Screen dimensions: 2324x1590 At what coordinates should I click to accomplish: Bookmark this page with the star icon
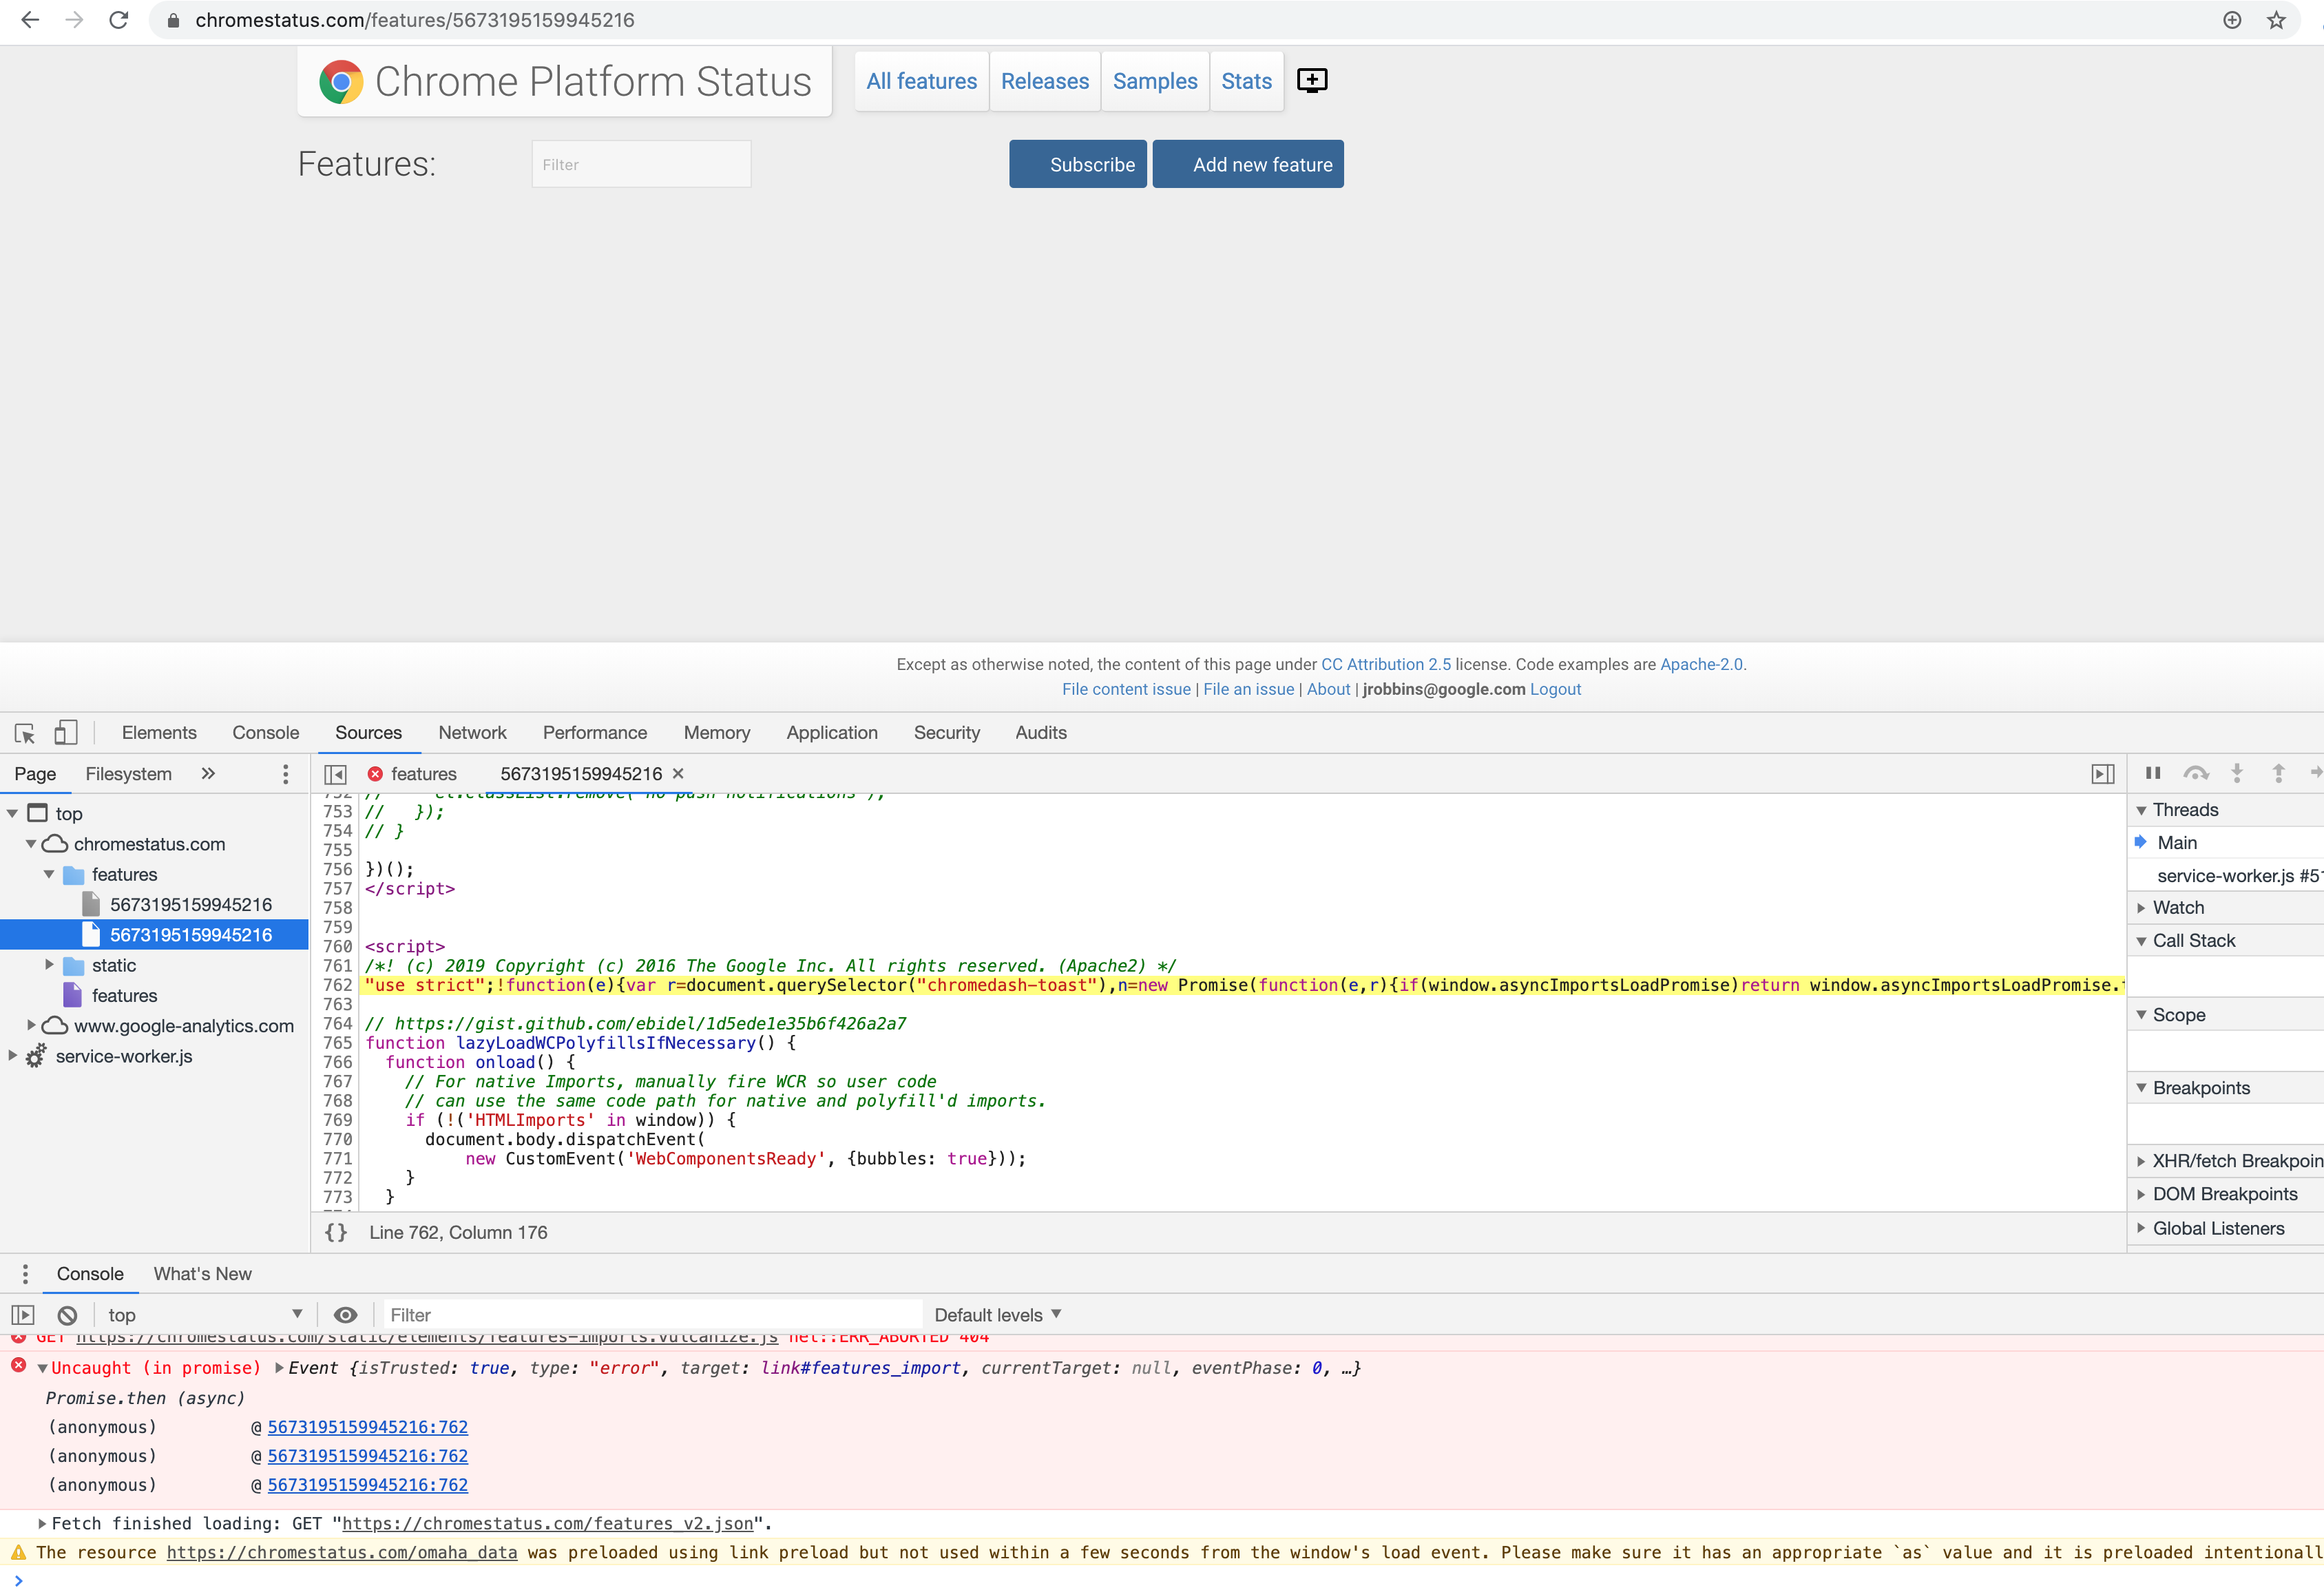2276,20
